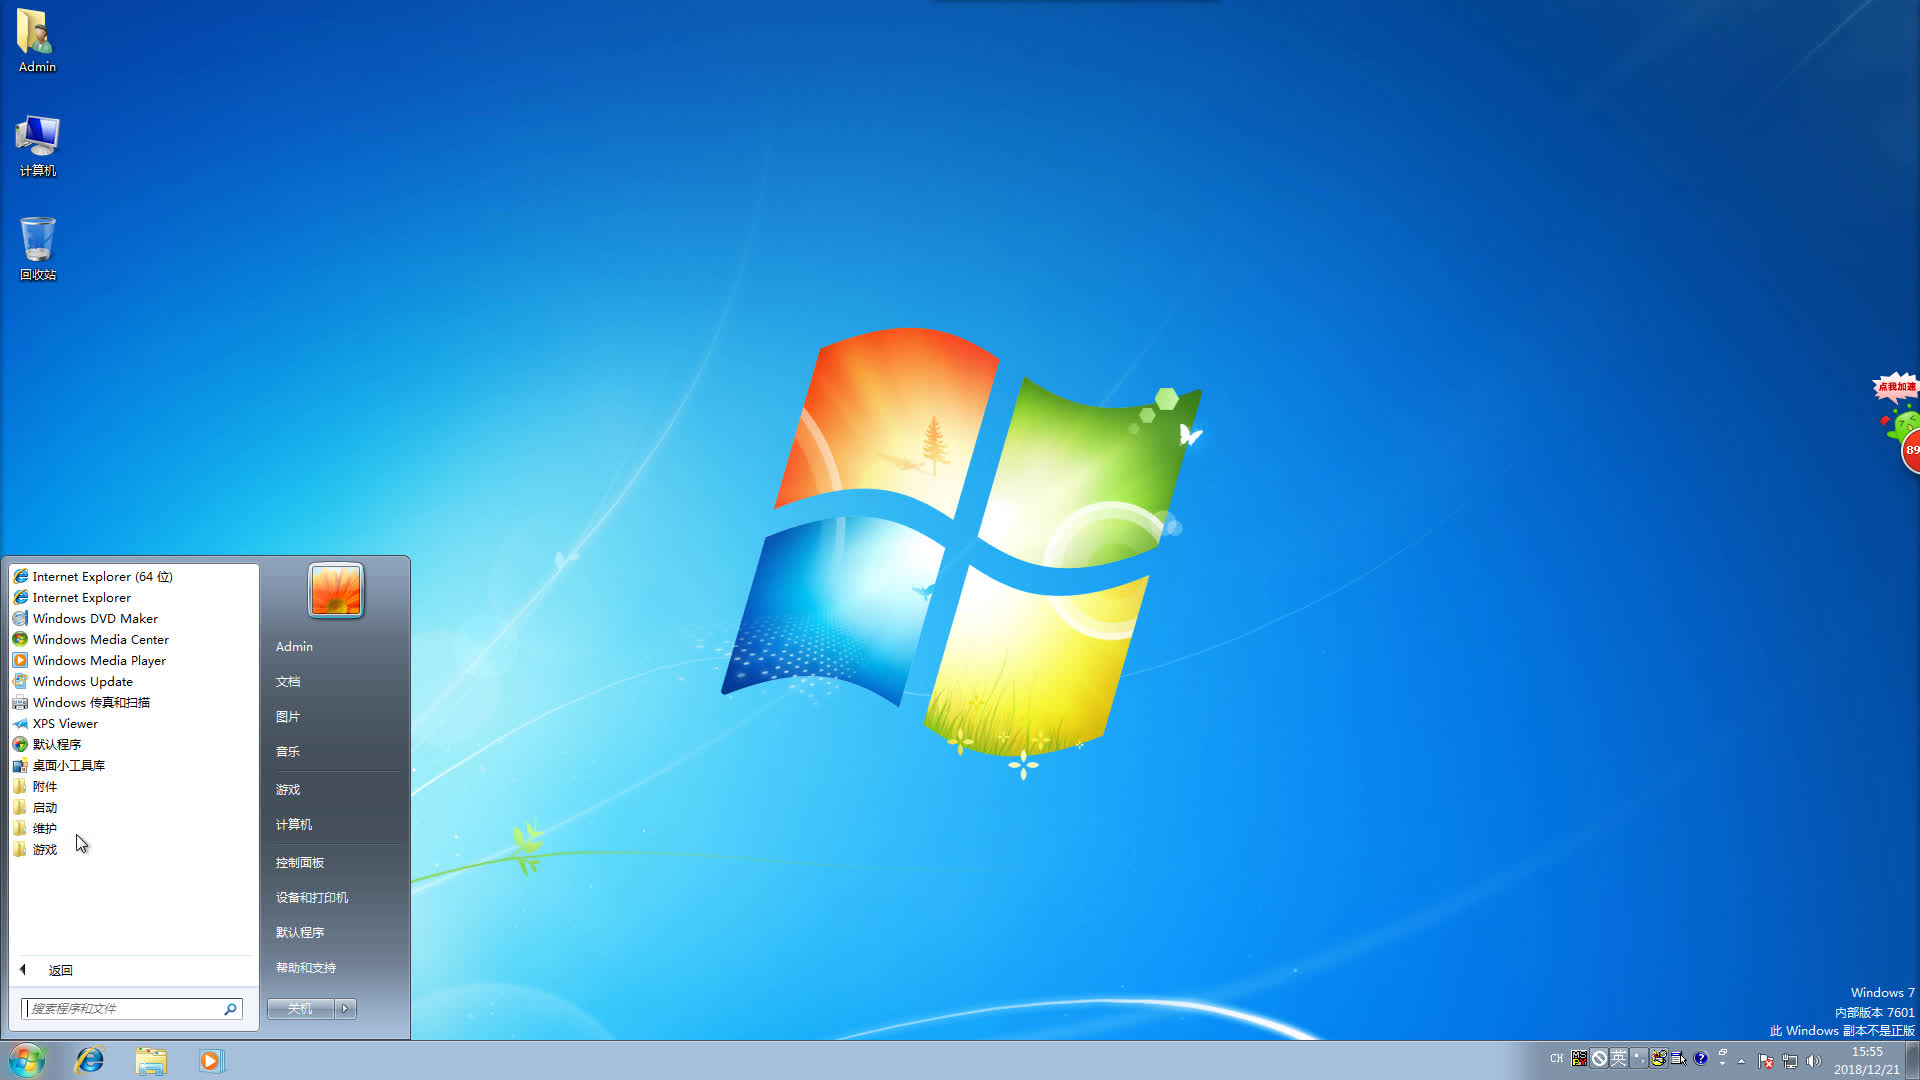This screenshot has height=1080, width=1920.
Task: Open the 计算机 desktop icon
Action: tap(37, 145)
